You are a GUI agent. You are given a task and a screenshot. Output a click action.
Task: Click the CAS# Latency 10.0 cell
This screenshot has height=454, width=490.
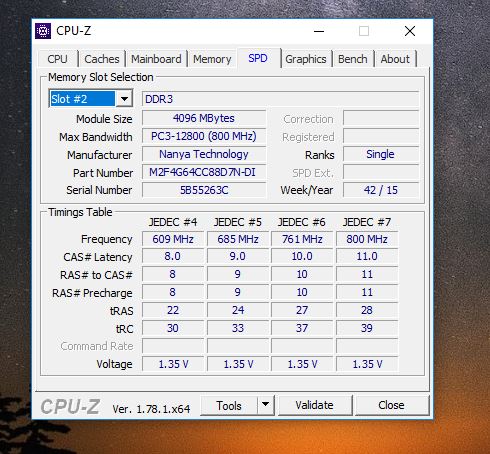coord(302,256)
